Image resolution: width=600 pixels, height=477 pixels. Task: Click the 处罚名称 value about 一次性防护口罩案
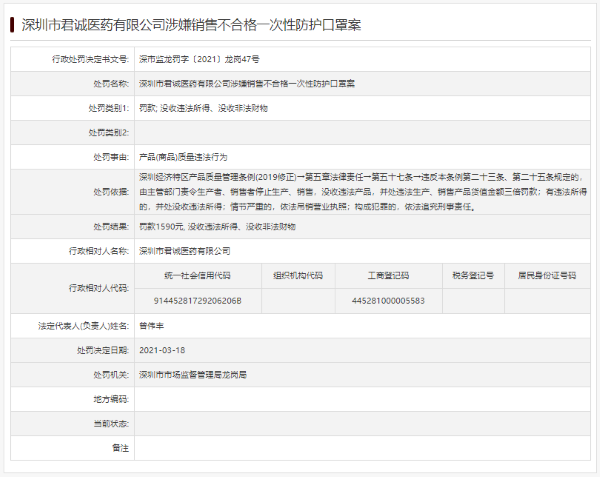(247, 84)
